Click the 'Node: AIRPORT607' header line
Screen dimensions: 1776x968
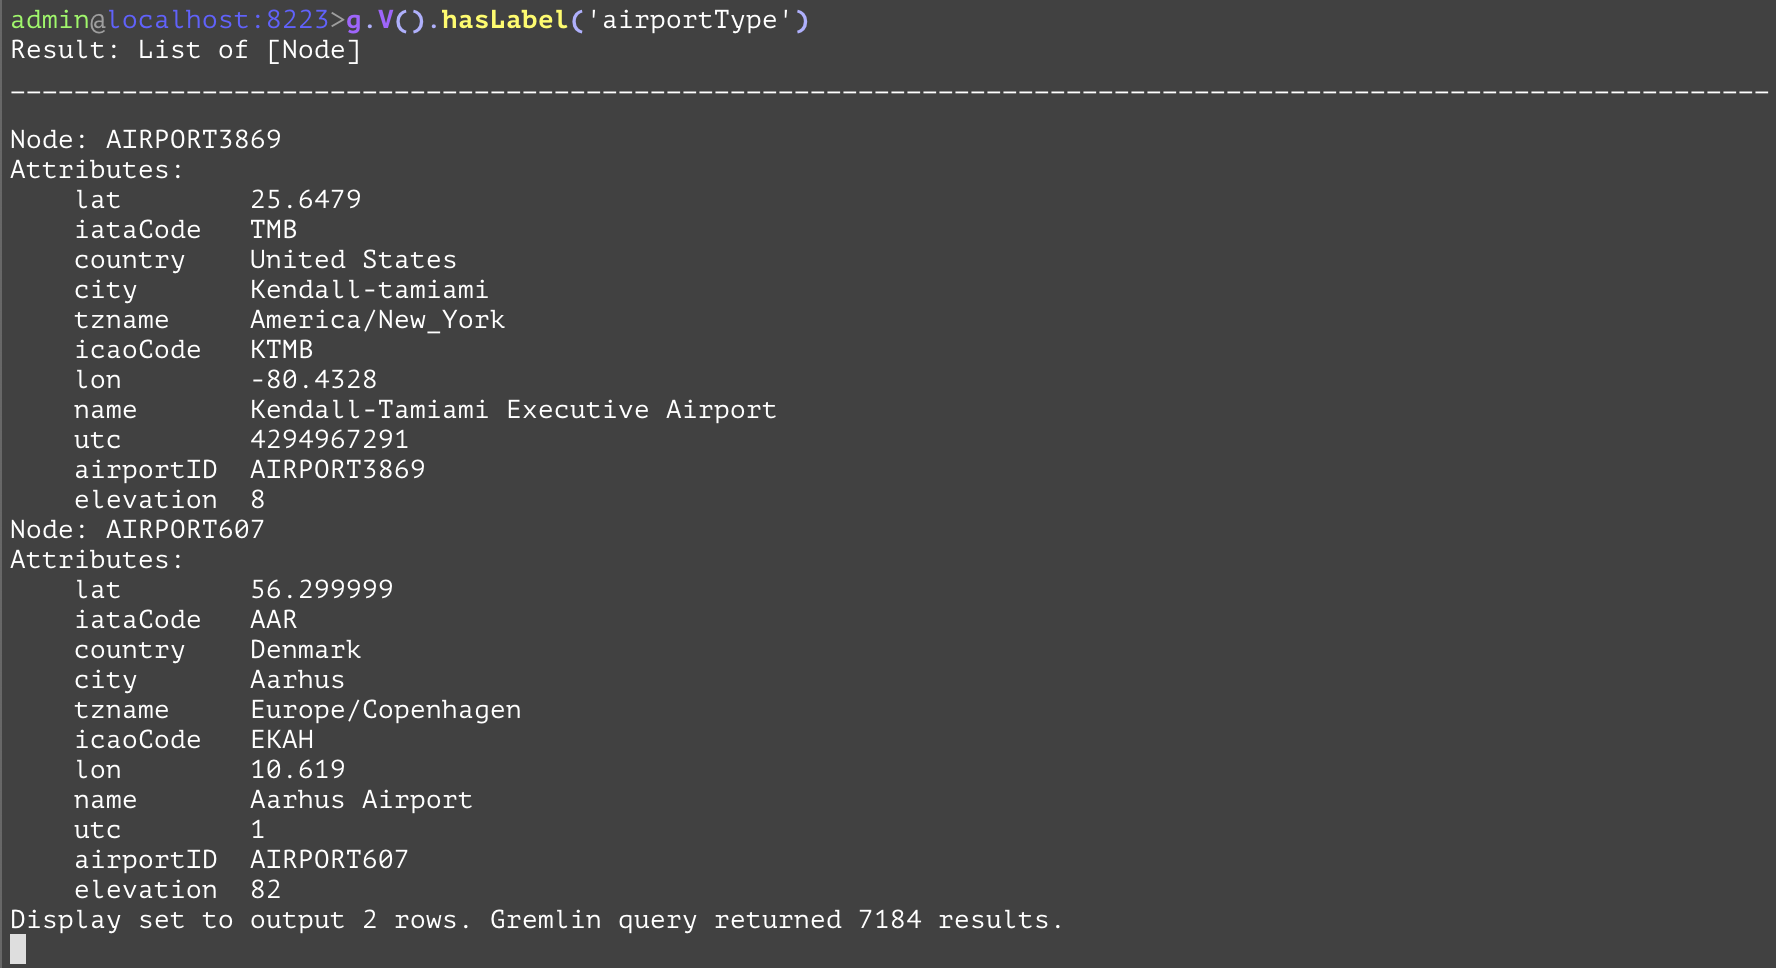(137, 529)
